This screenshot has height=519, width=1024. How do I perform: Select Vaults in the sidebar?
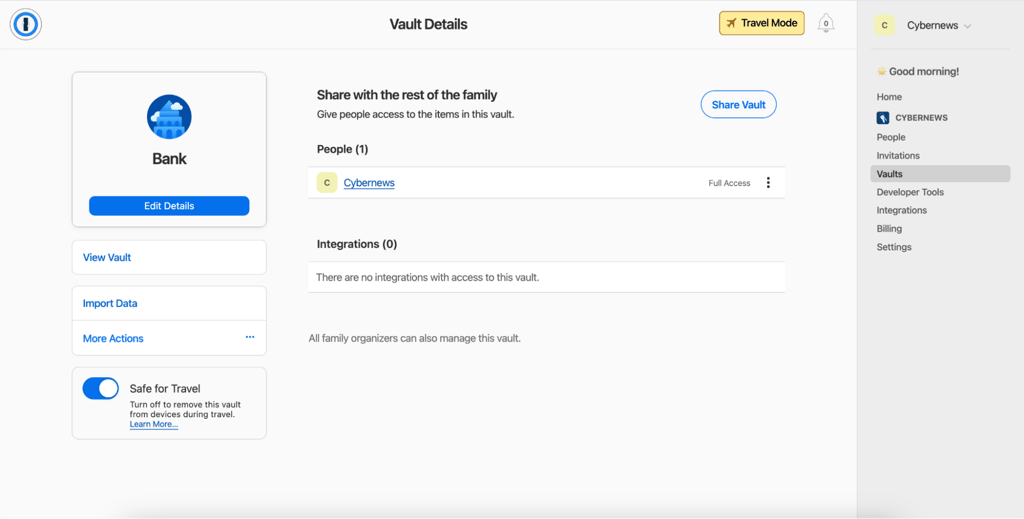(940, 174)
